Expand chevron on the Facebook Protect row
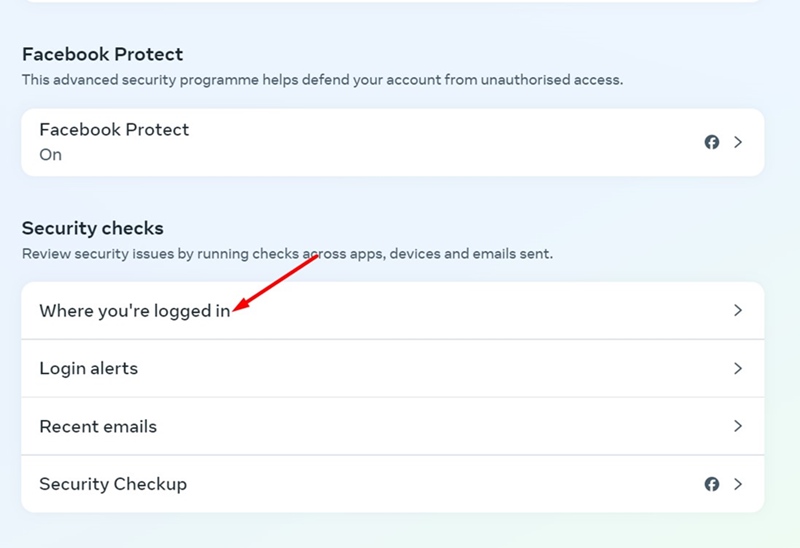800x548 pixels. tap(738, 142)
